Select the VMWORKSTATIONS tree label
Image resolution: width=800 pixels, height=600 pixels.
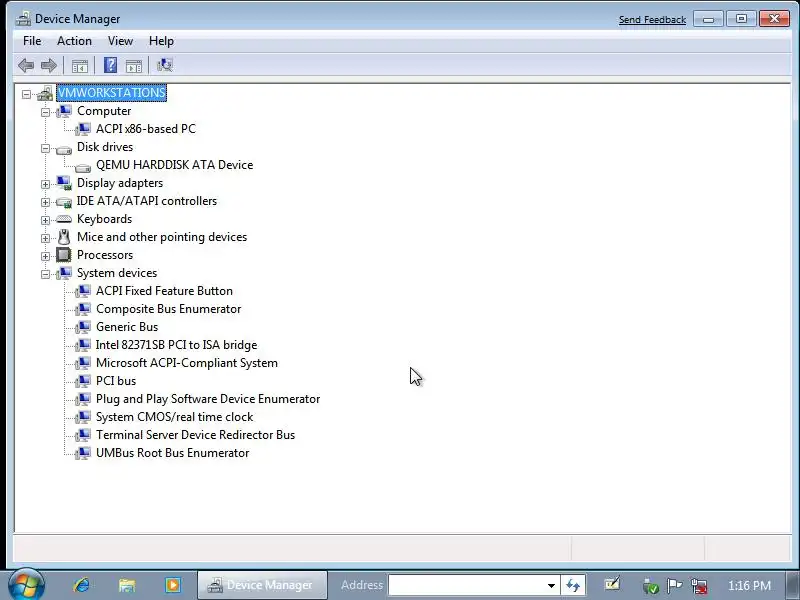[111, 93]
